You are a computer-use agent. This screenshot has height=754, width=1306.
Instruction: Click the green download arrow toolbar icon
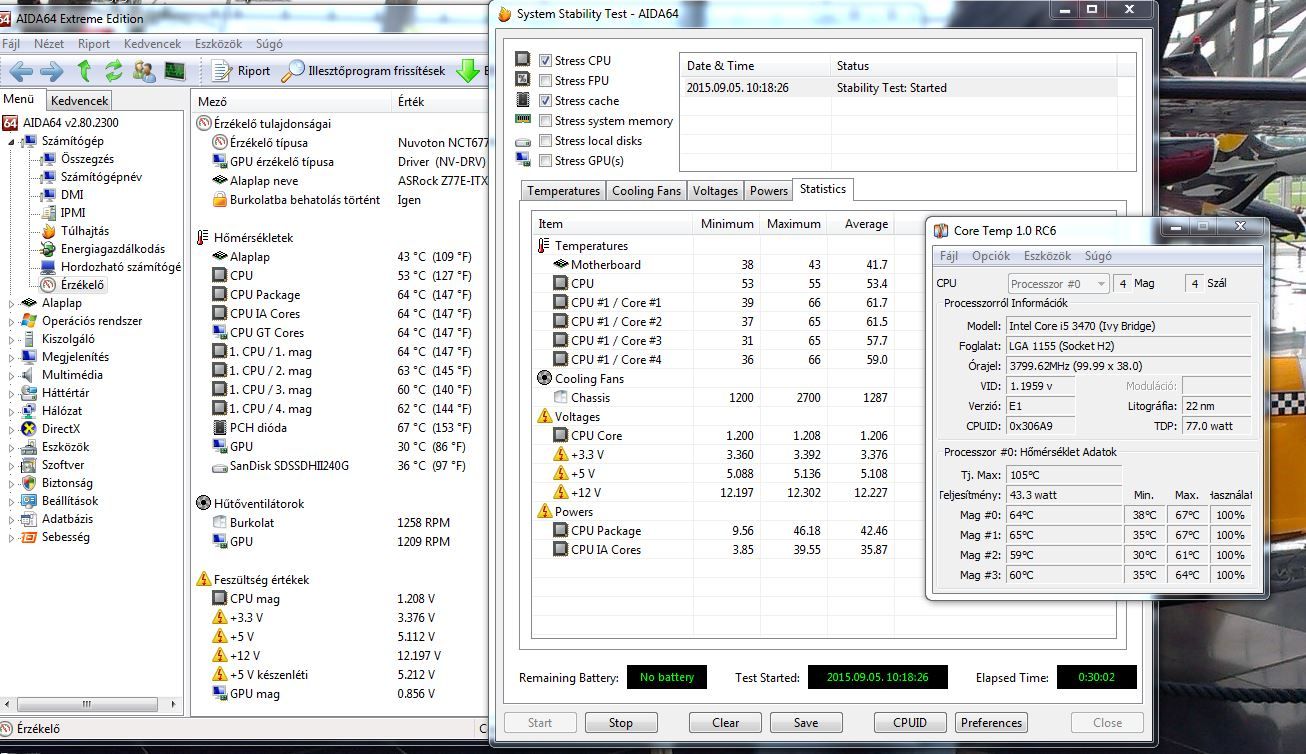point(467,71)
